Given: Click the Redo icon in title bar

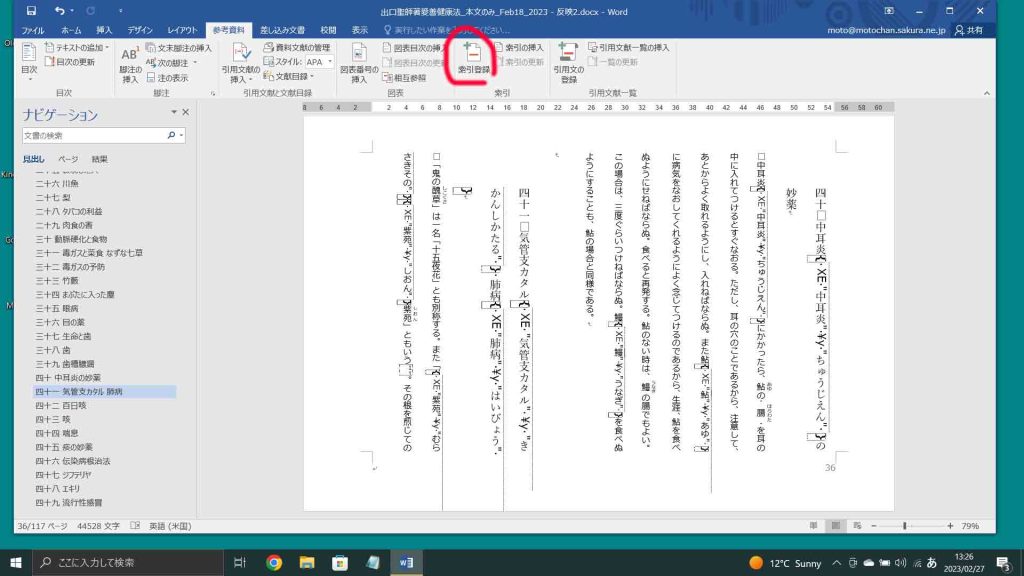Looking at the screenshot, I should (x=91, y=11).
